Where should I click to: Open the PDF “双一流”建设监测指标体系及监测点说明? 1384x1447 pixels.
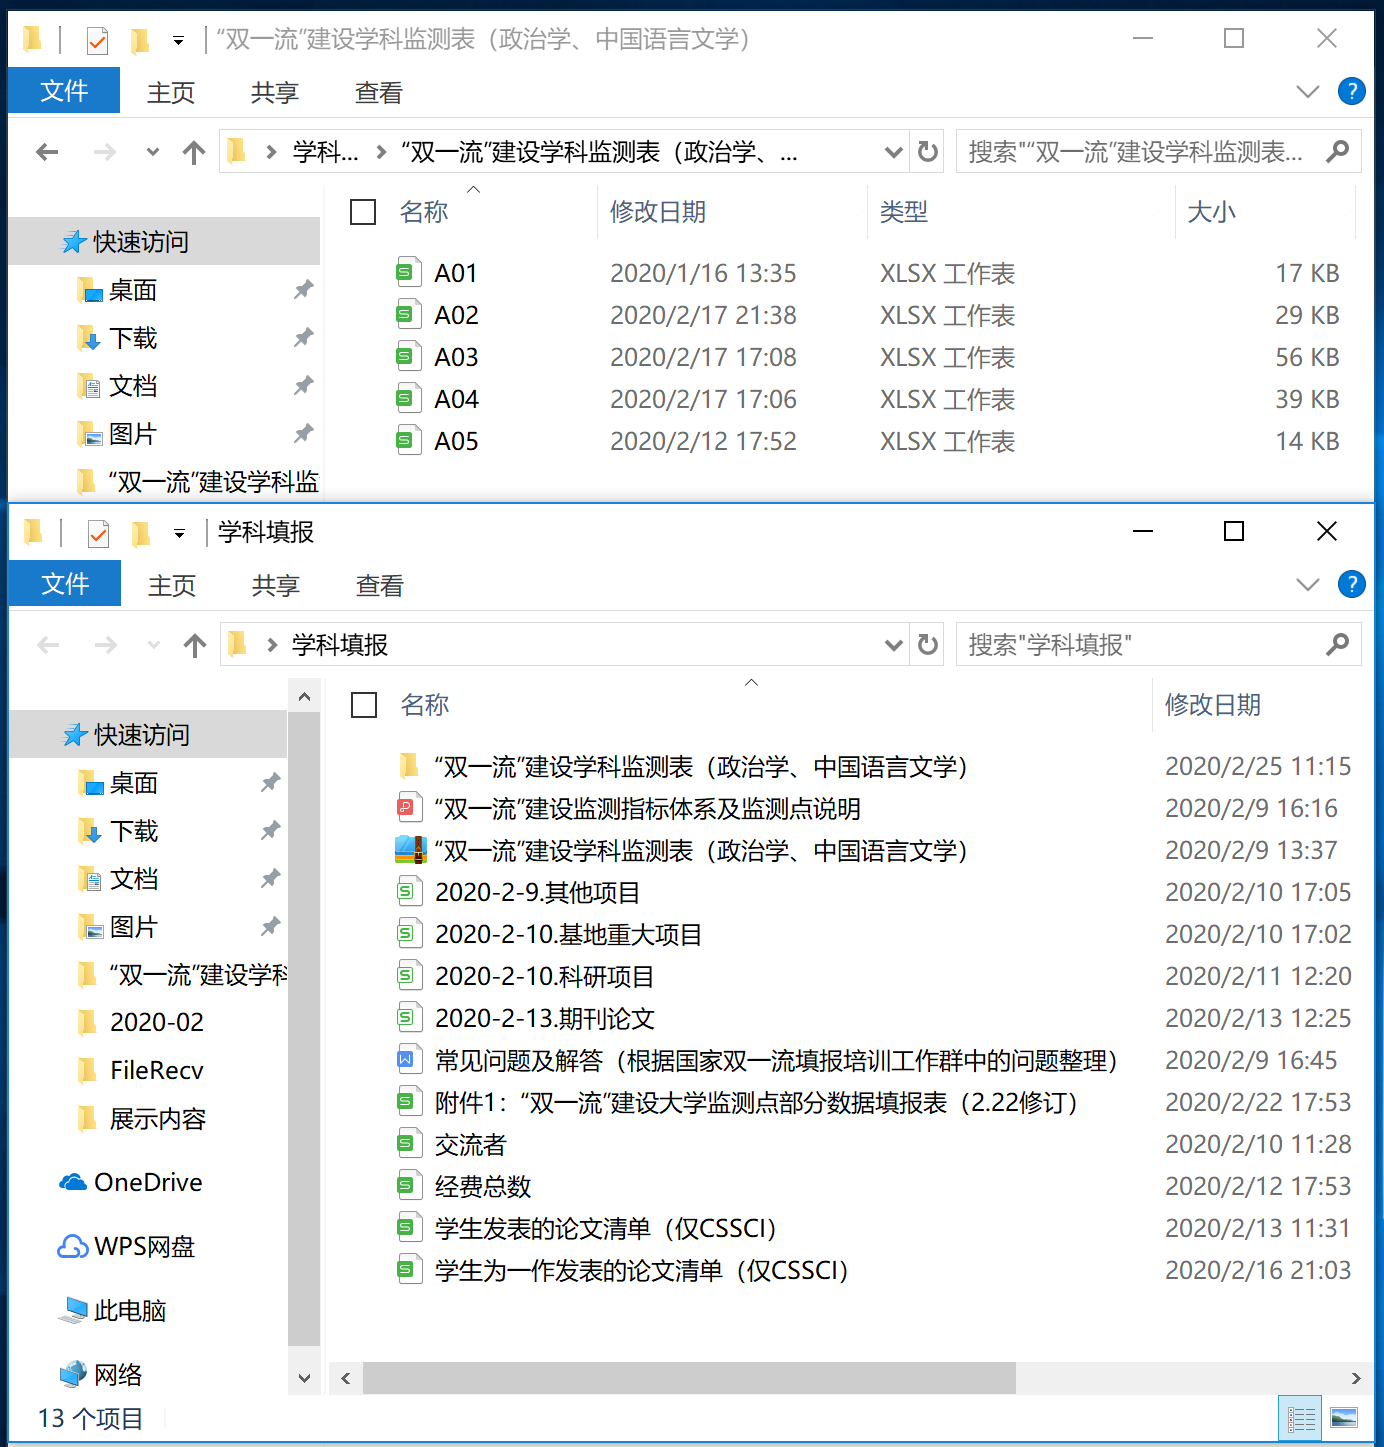[x=647, y=809]
